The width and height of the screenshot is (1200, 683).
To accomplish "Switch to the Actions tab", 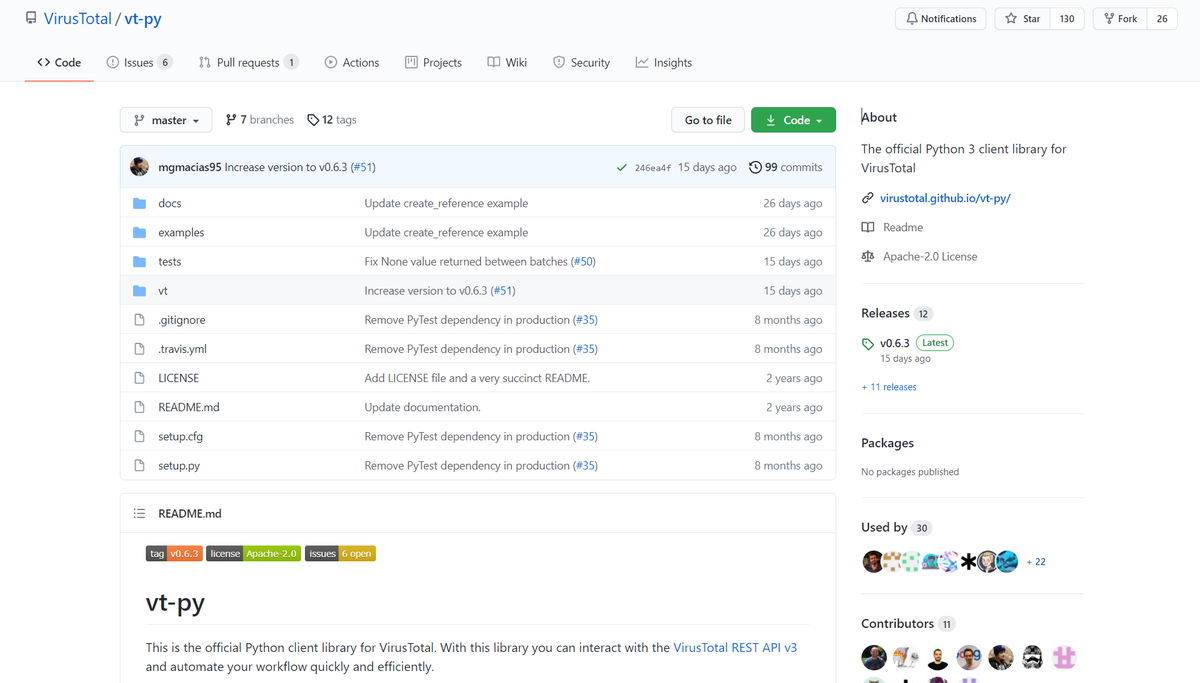I will pyautogui.click(x=352, y=62).
